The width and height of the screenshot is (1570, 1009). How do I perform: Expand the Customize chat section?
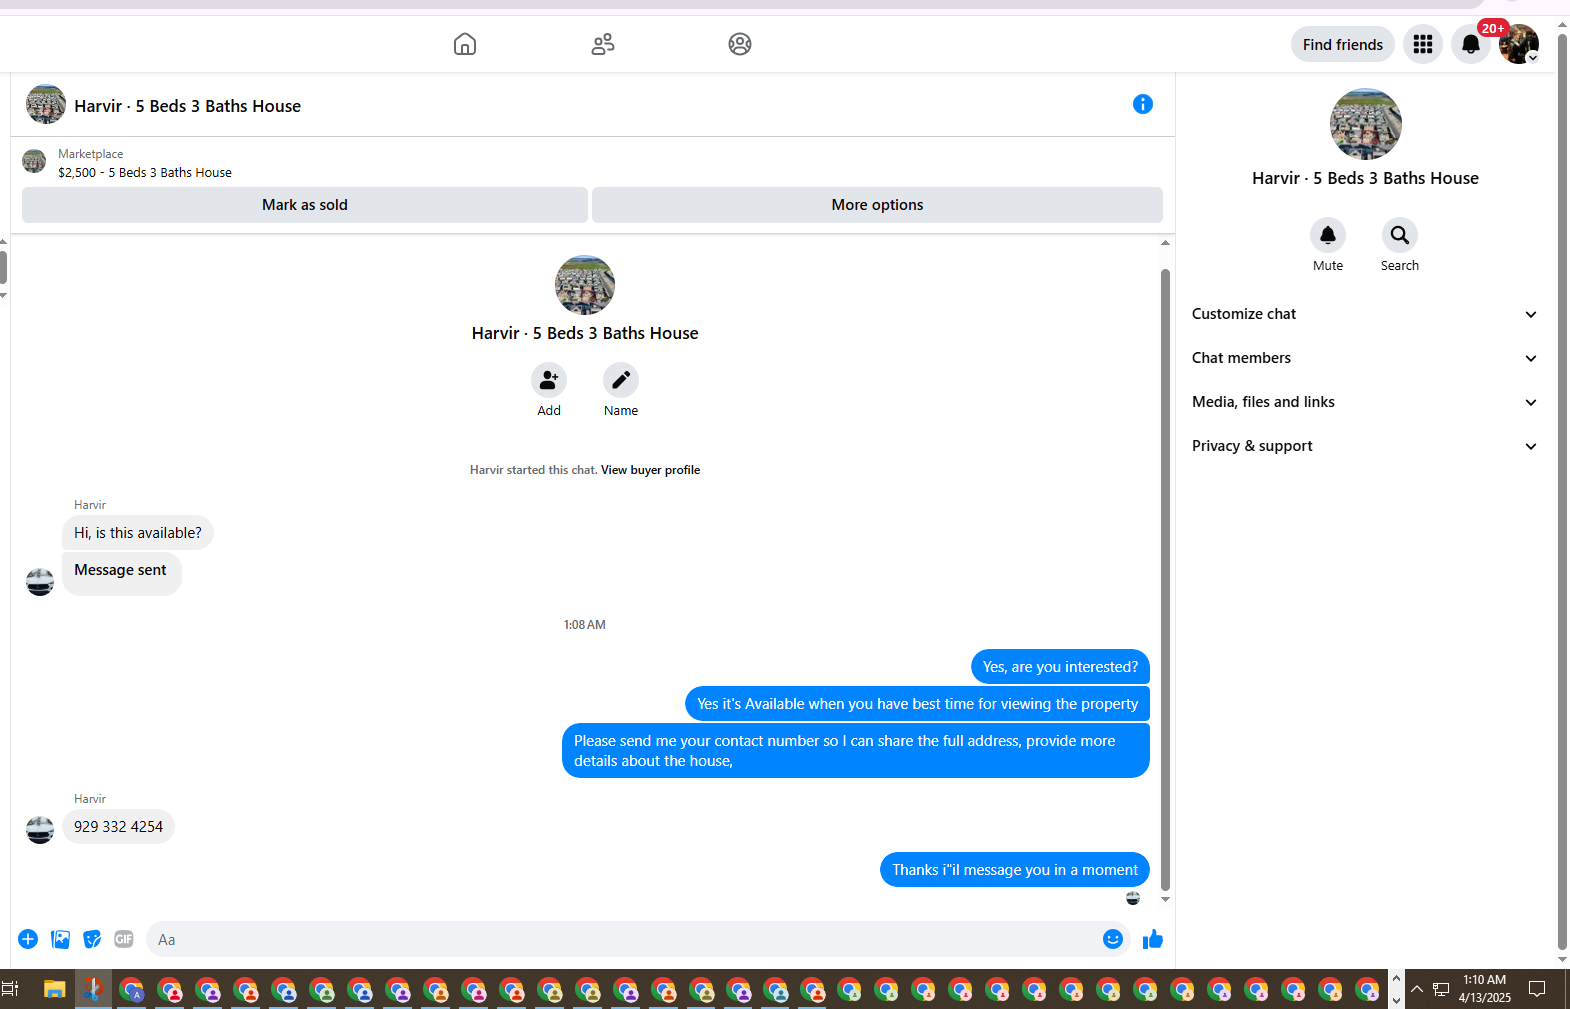pyautogui.click(x=1365, y=314)
